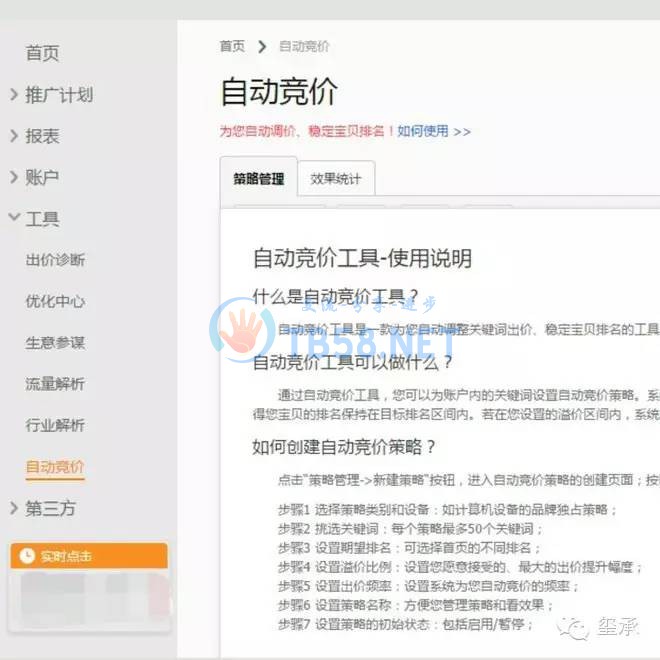This screenshot has width=660, height=660.
Task: Switch to the 效果统计 tab
Action: [x=336, y=180]
